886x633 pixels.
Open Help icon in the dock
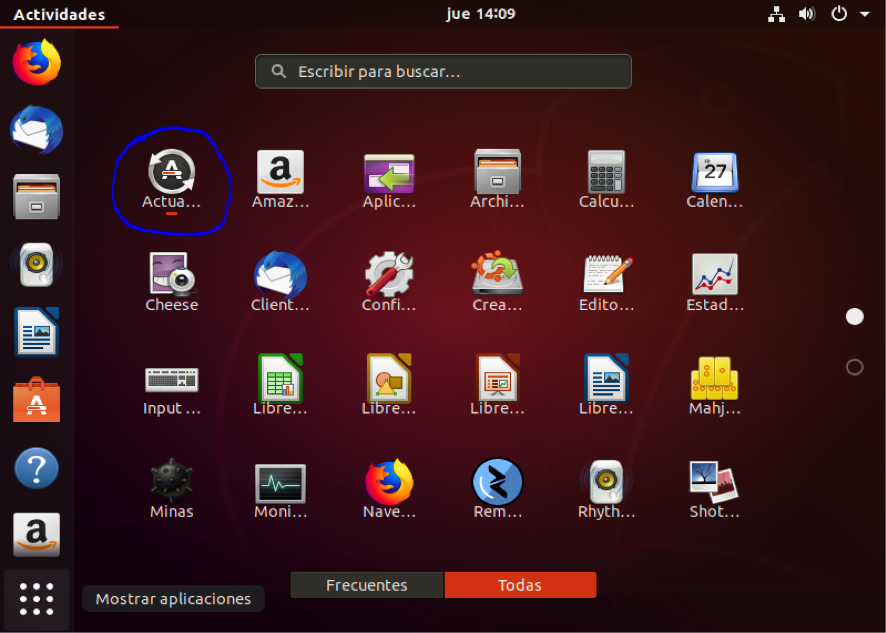37,468
